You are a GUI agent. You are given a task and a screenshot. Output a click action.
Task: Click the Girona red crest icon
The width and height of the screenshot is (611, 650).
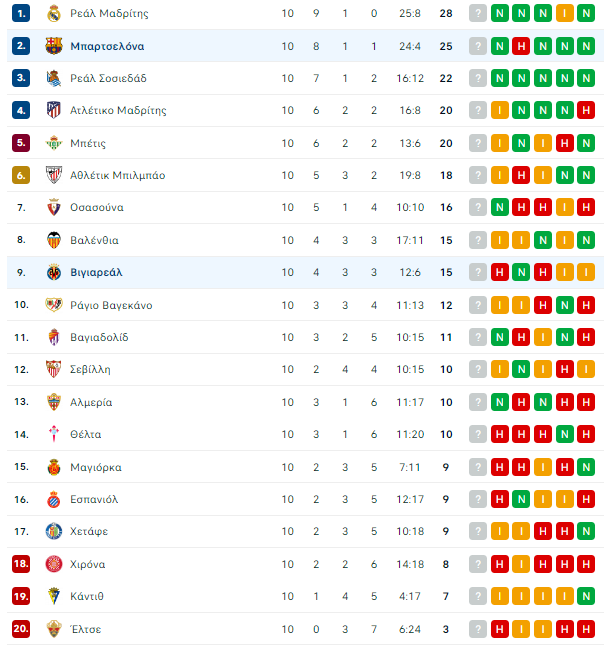click(53, 564)
